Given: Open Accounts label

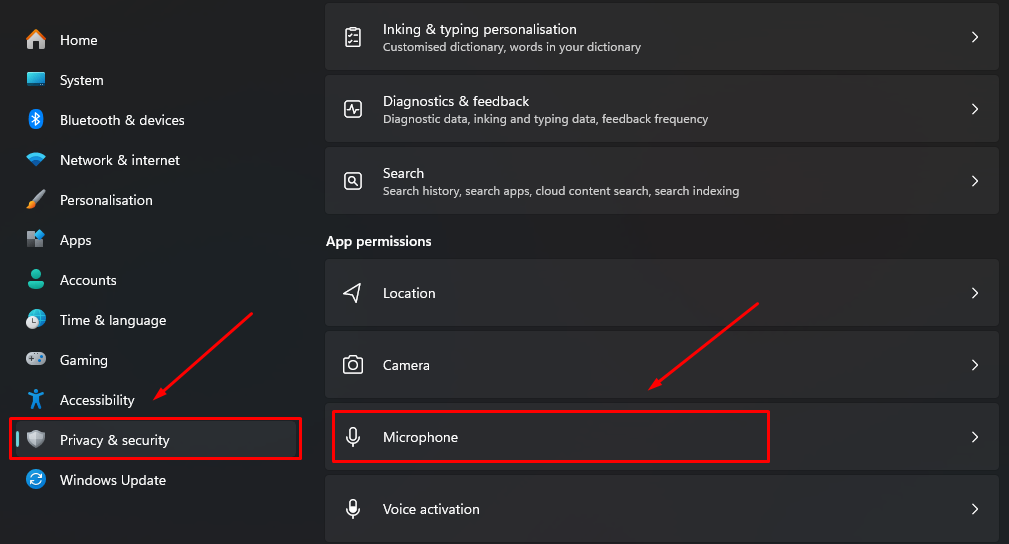Looking at the screenshot, I should coord(88,280).
